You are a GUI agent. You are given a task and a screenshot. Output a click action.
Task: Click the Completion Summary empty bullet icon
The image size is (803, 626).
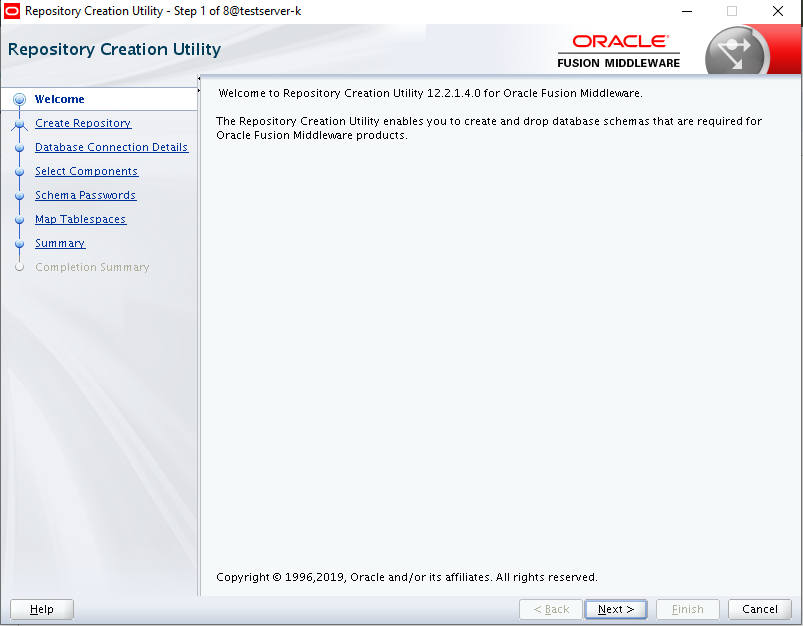19,267
